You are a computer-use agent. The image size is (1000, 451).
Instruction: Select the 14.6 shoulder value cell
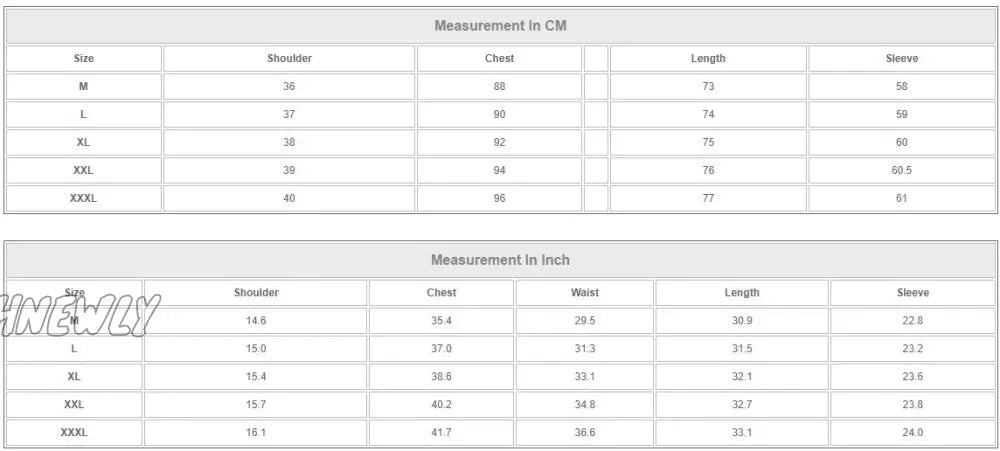[256, 321]
